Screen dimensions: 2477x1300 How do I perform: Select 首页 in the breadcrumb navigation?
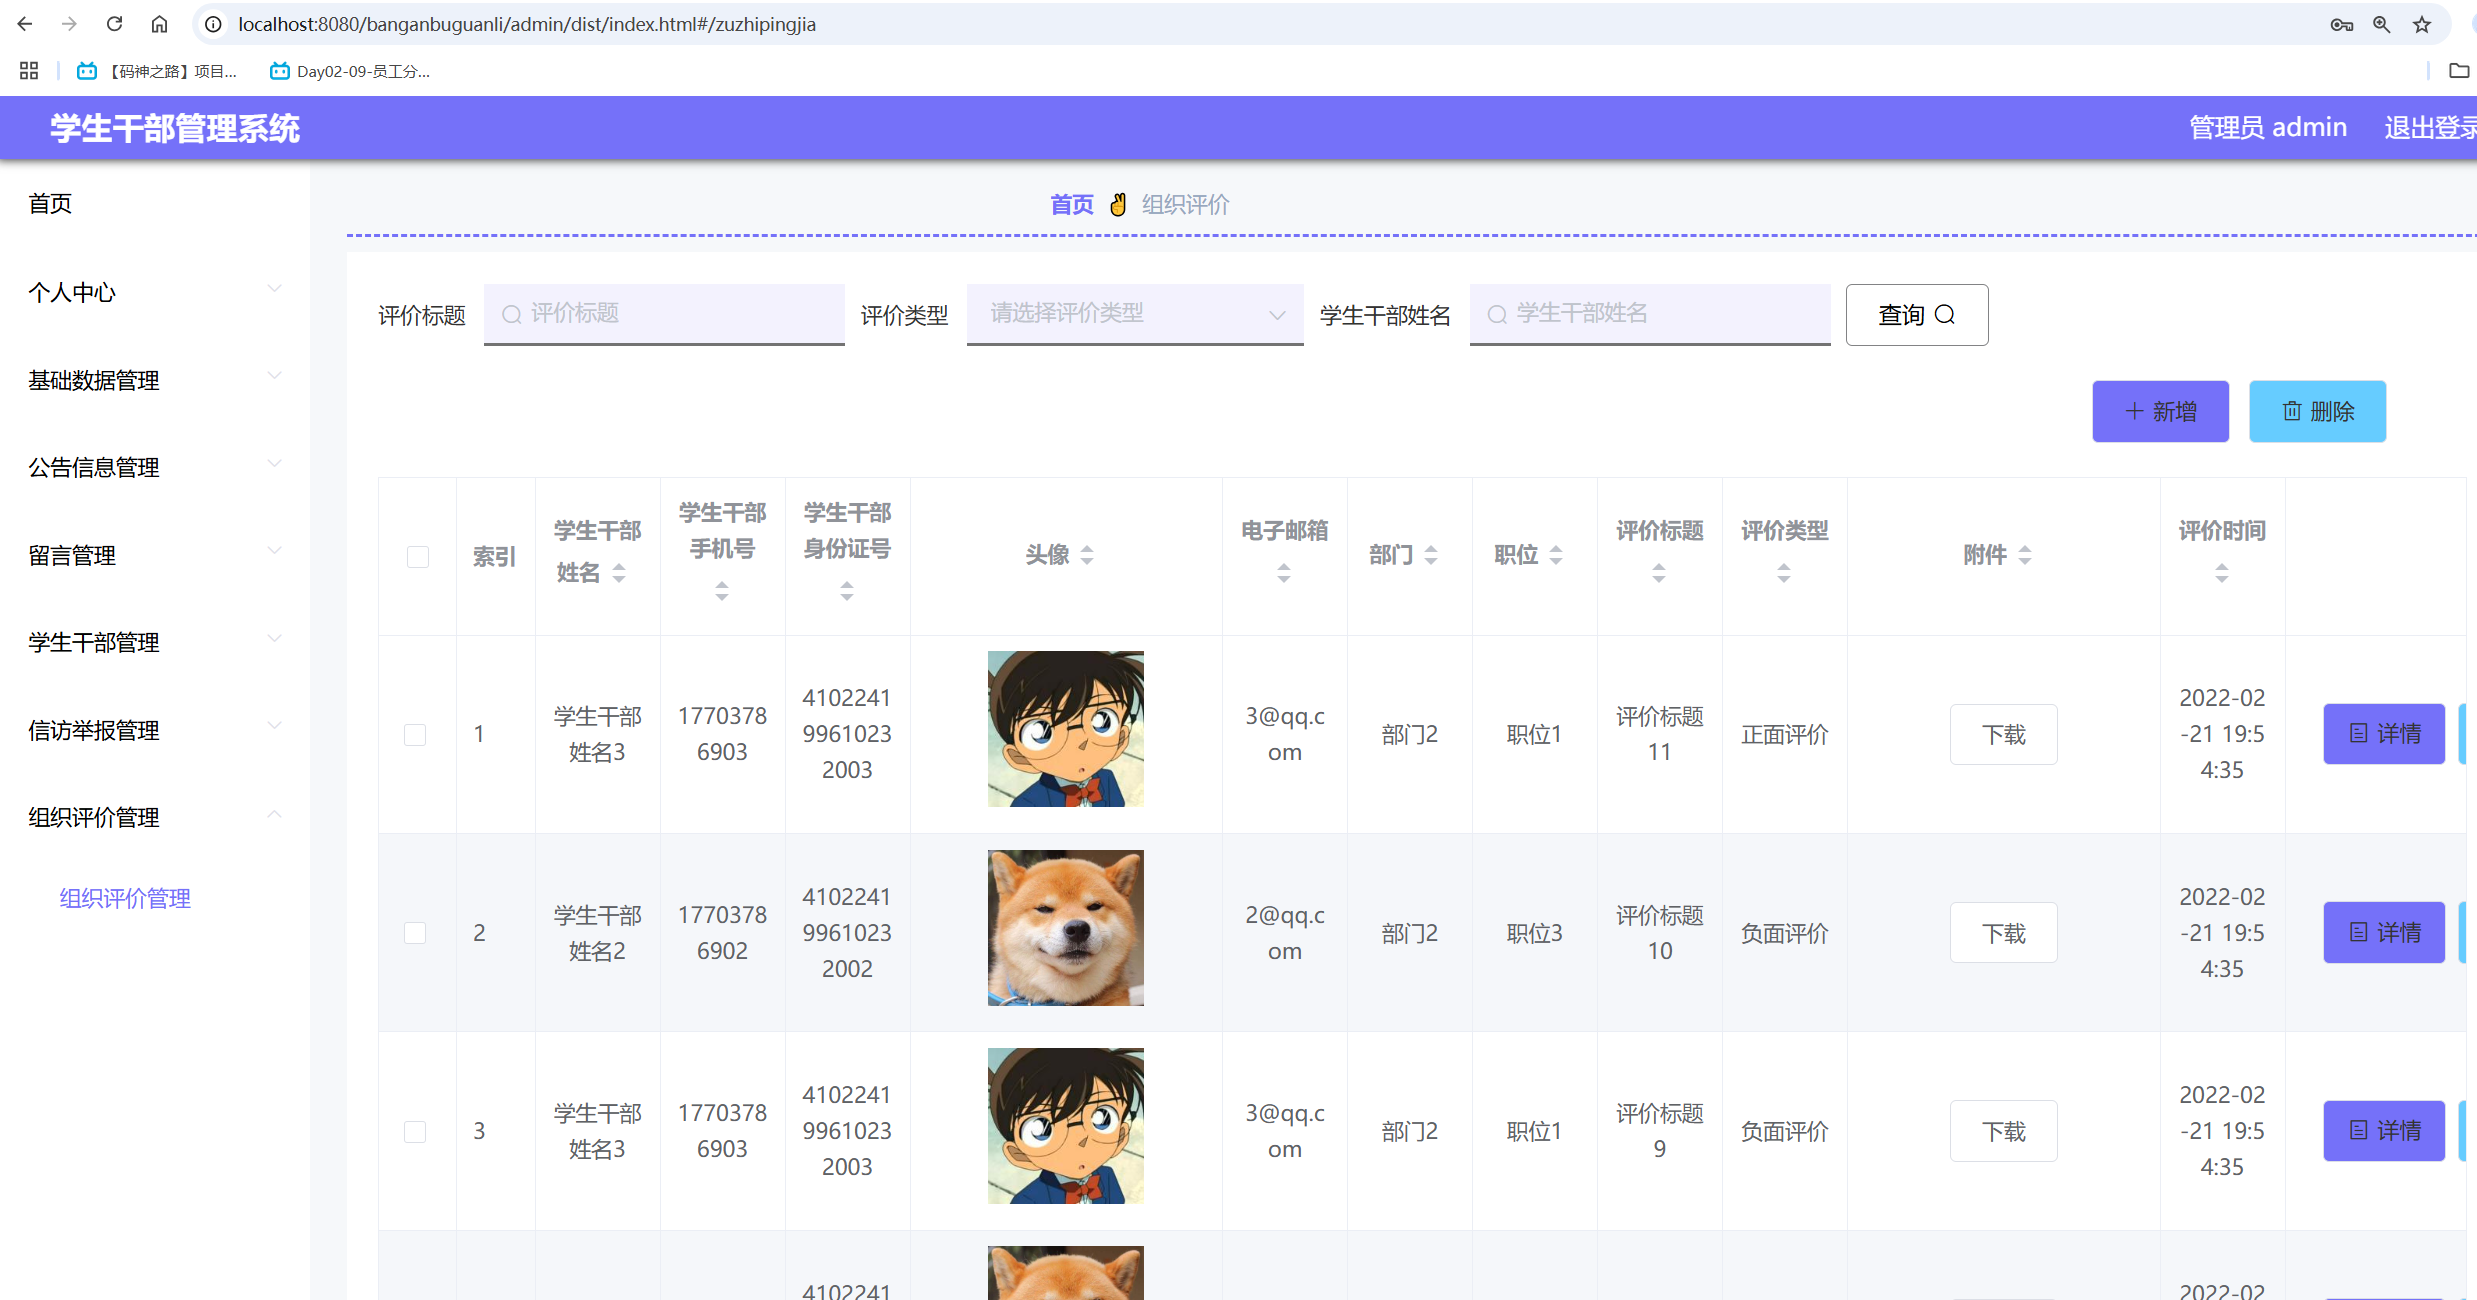pyautogui.click(x=1071, y=203)
